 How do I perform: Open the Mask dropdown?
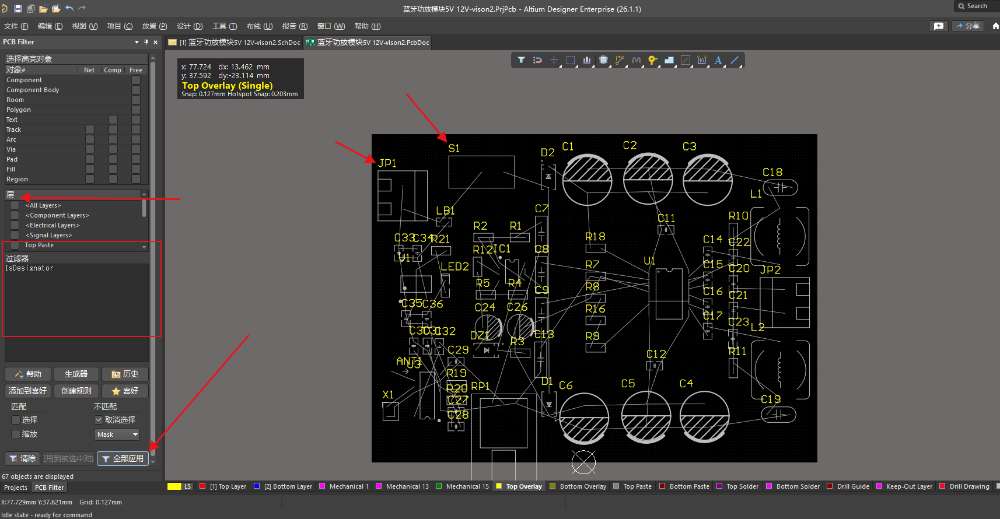[x=117, y=434]
